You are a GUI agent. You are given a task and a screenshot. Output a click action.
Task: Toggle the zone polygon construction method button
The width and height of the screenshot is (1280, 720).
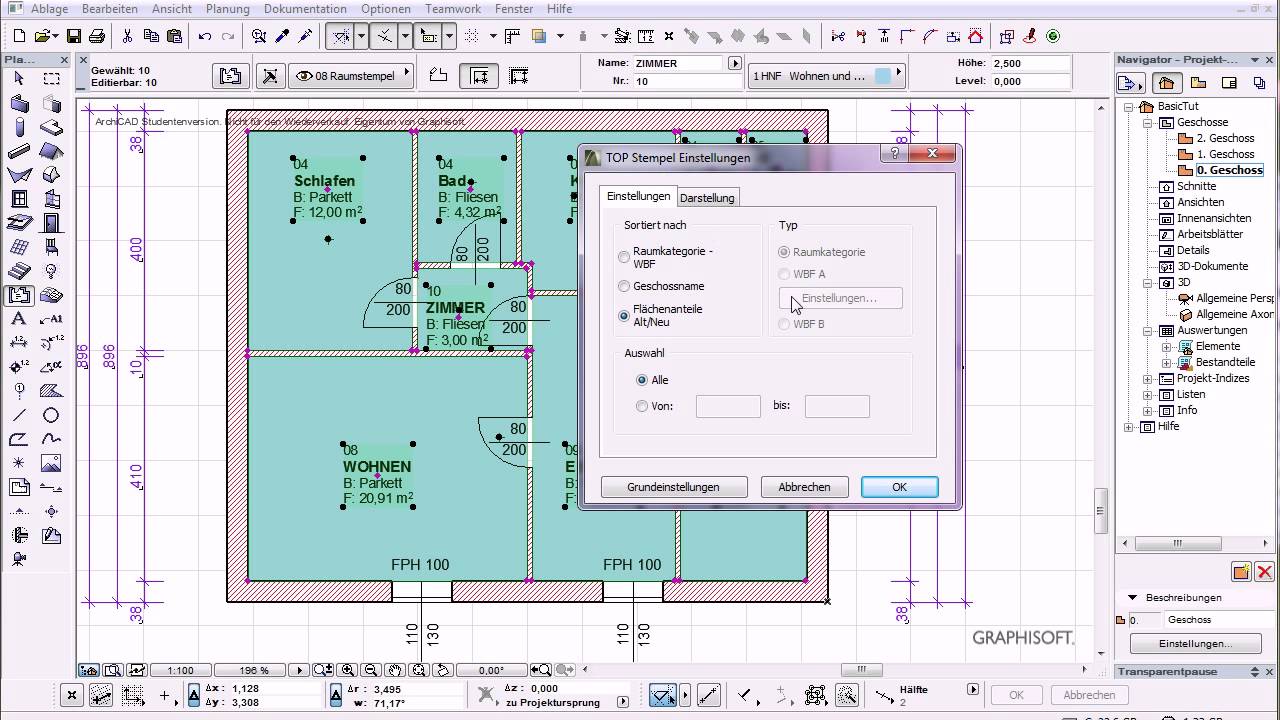(x=438, y=75)
